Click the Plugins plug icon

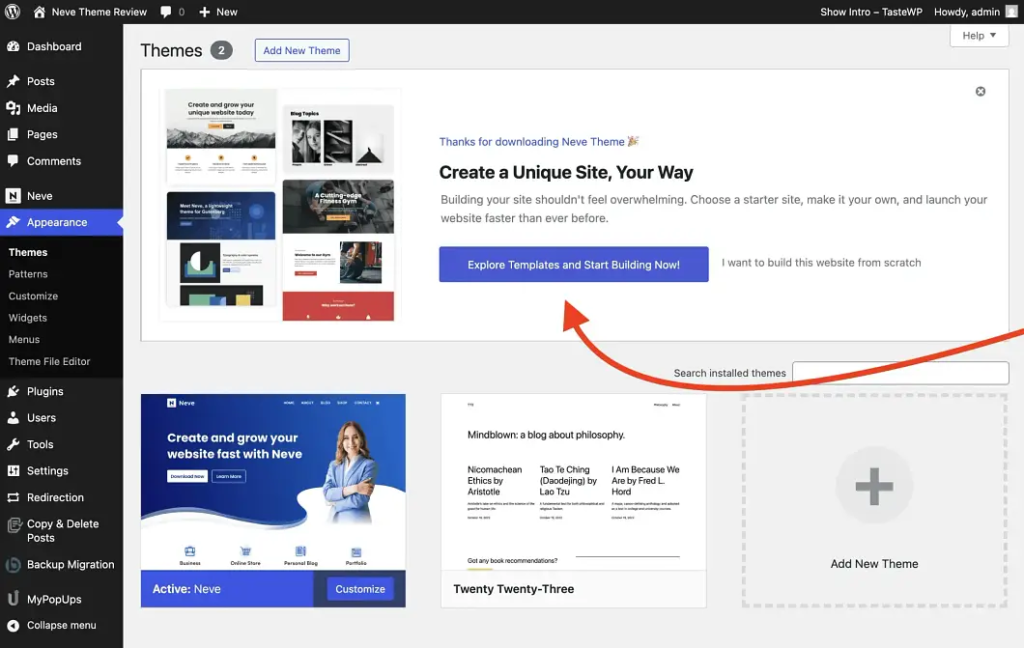(x=13, y=391)
